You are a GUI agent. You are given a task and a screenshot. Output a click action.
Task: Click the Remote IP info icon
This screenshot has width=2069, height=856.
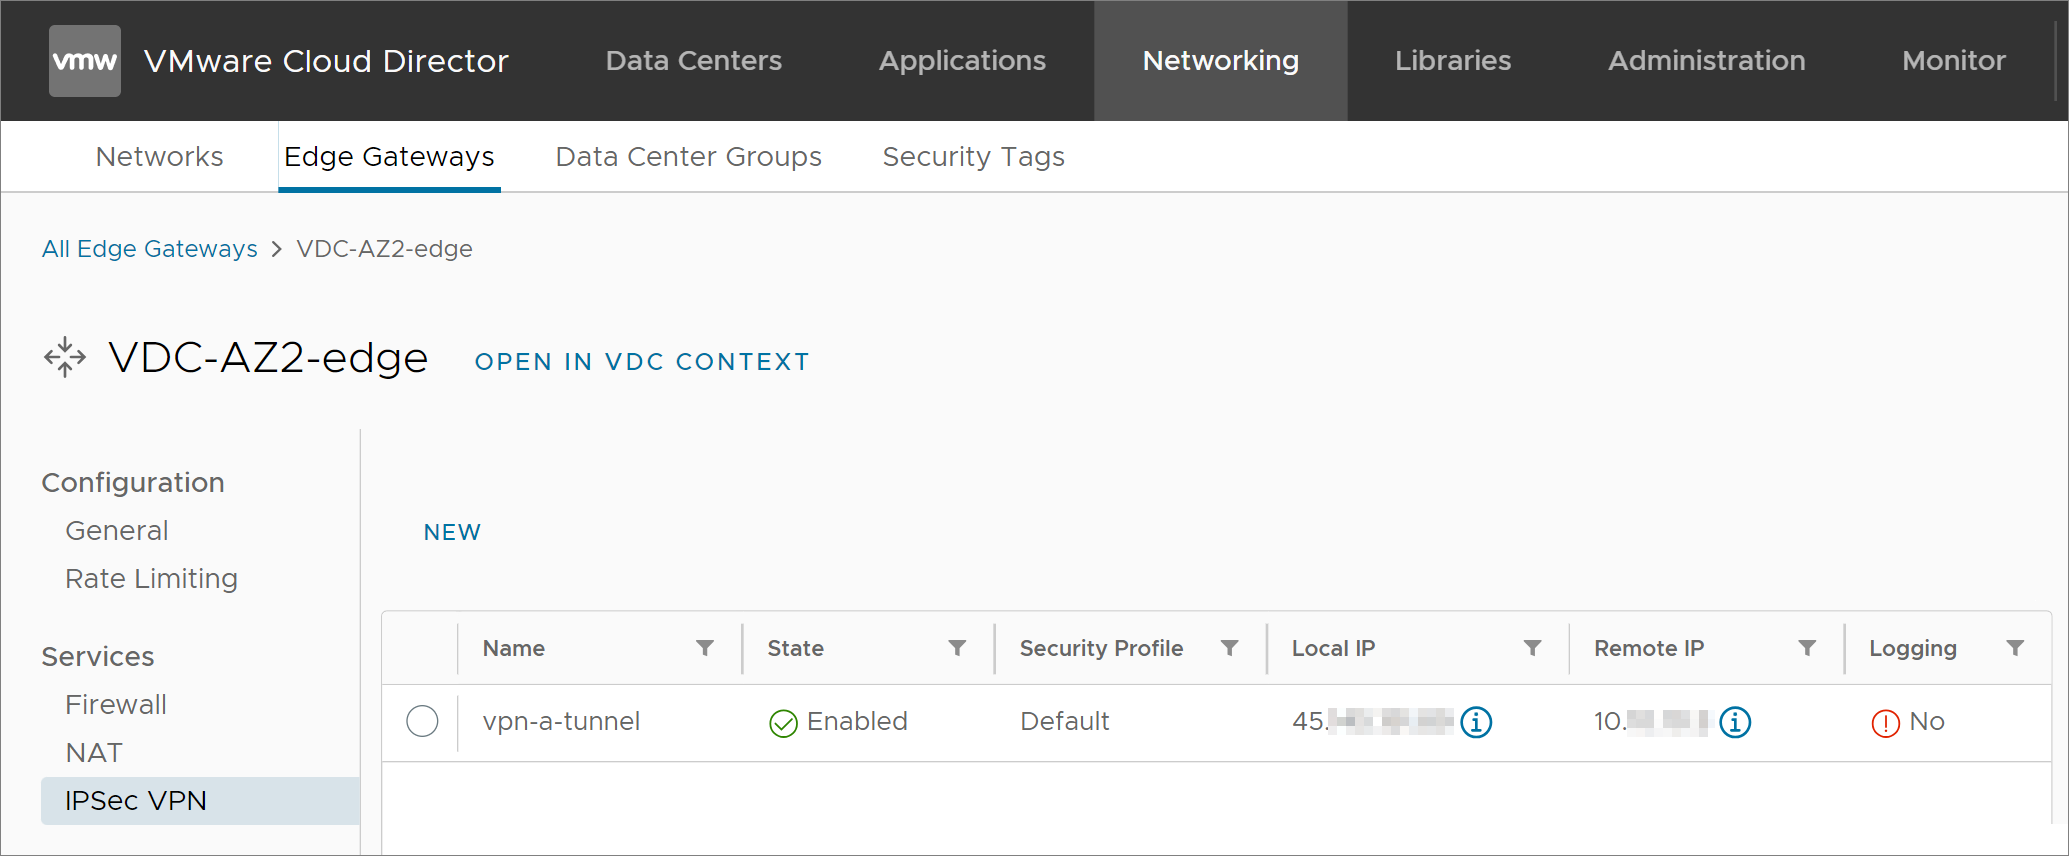pyautogui.click(x=1735, y=722)
